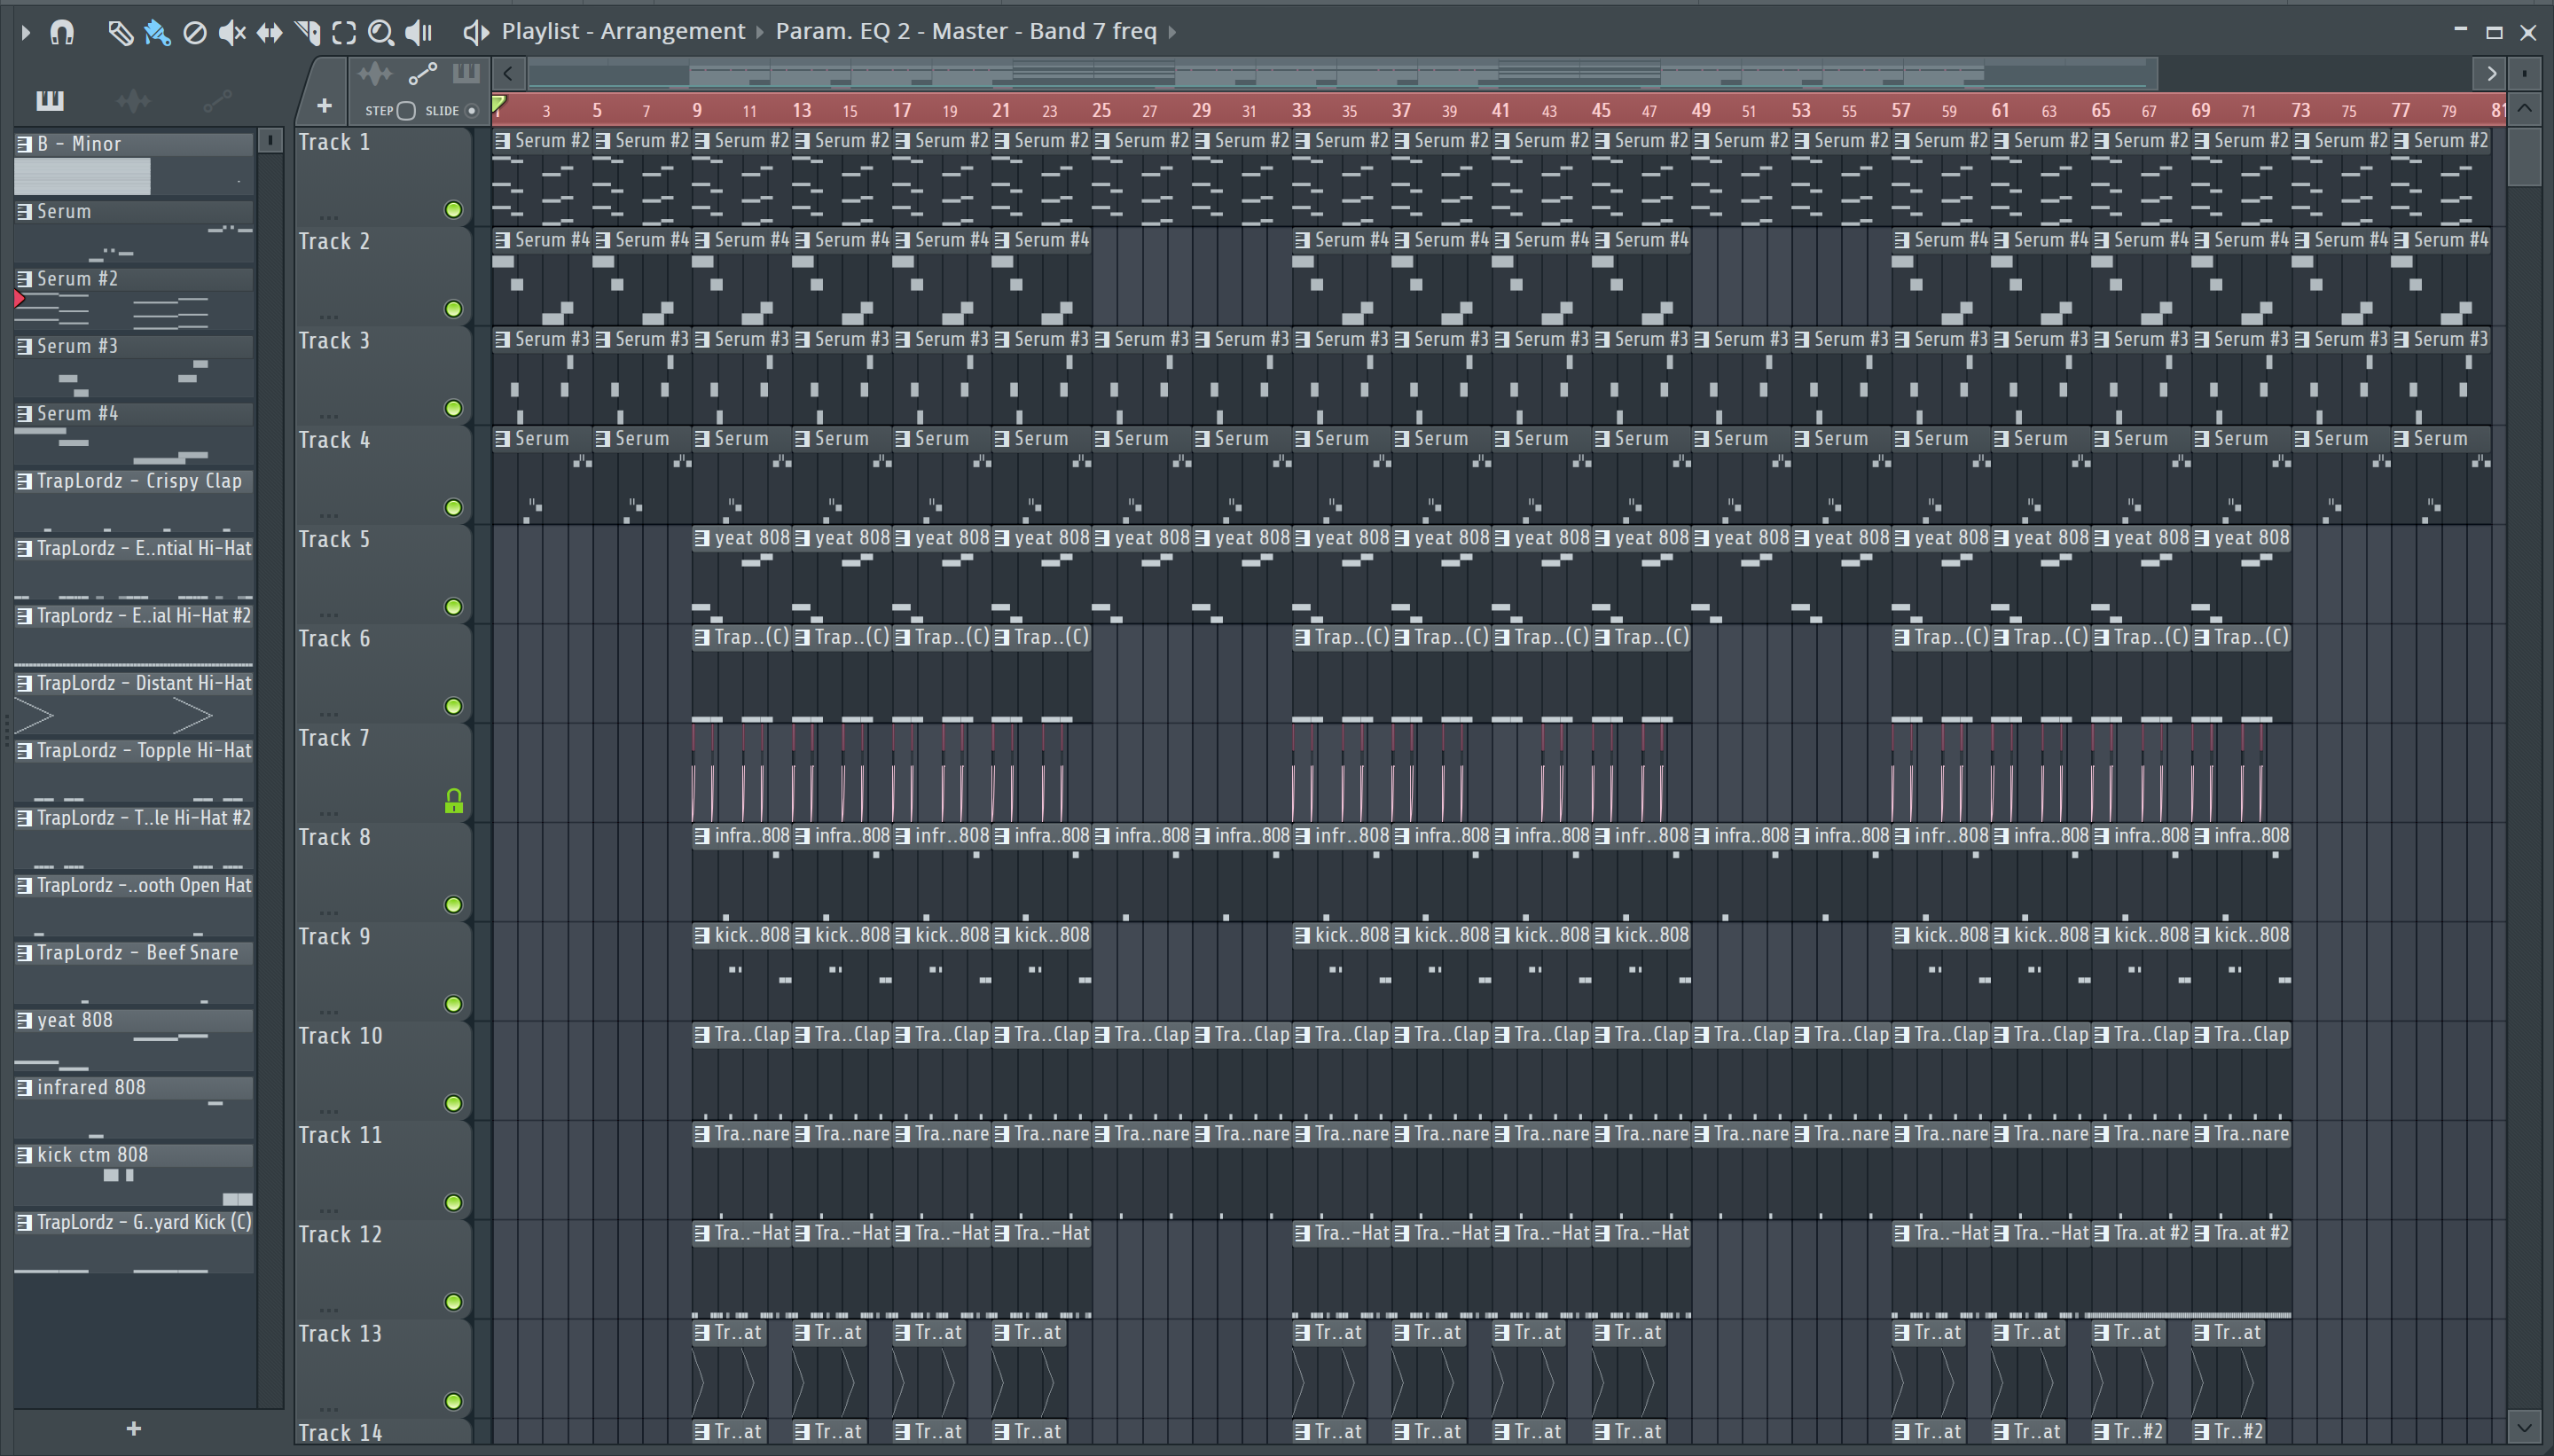
Task: Click the Track 6 header label
Action: [334, 639]
